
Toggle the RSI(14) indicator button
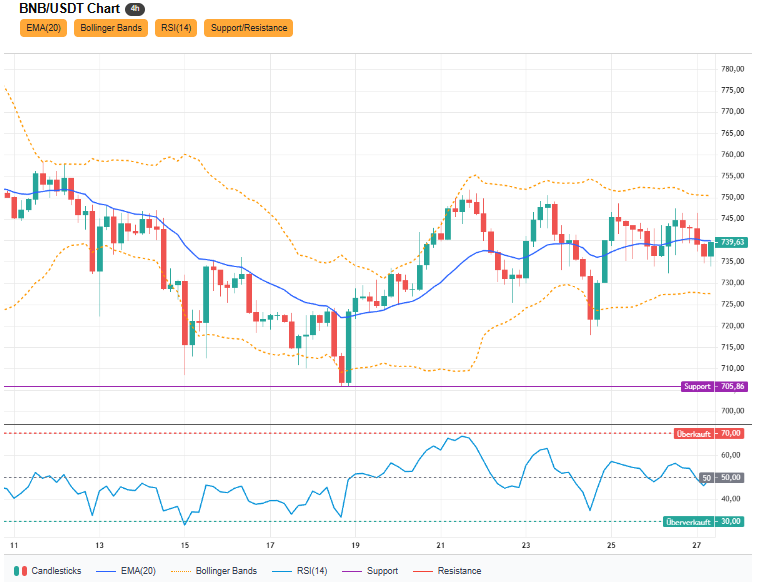(176, 28)
